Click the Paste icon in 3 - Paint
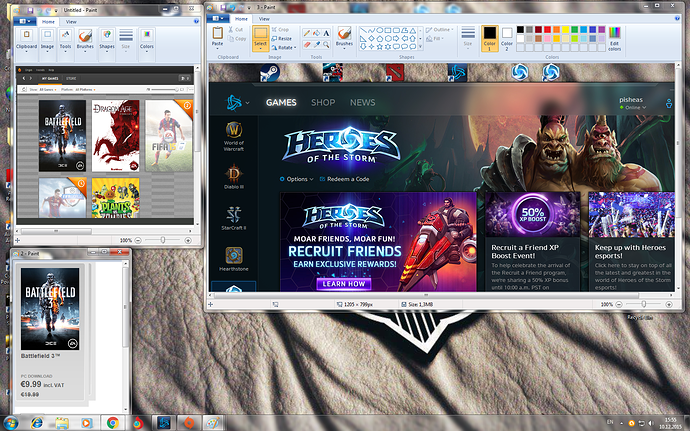Viewport: 690px width, 431px height. [217, 33]
